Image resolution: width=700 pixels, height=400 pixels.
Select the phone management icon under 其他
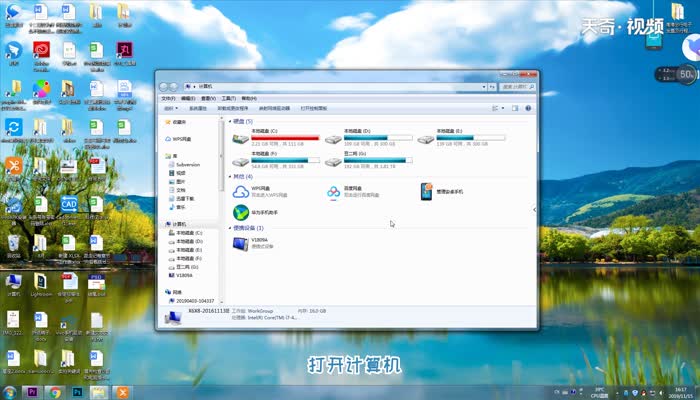point(426,192)
